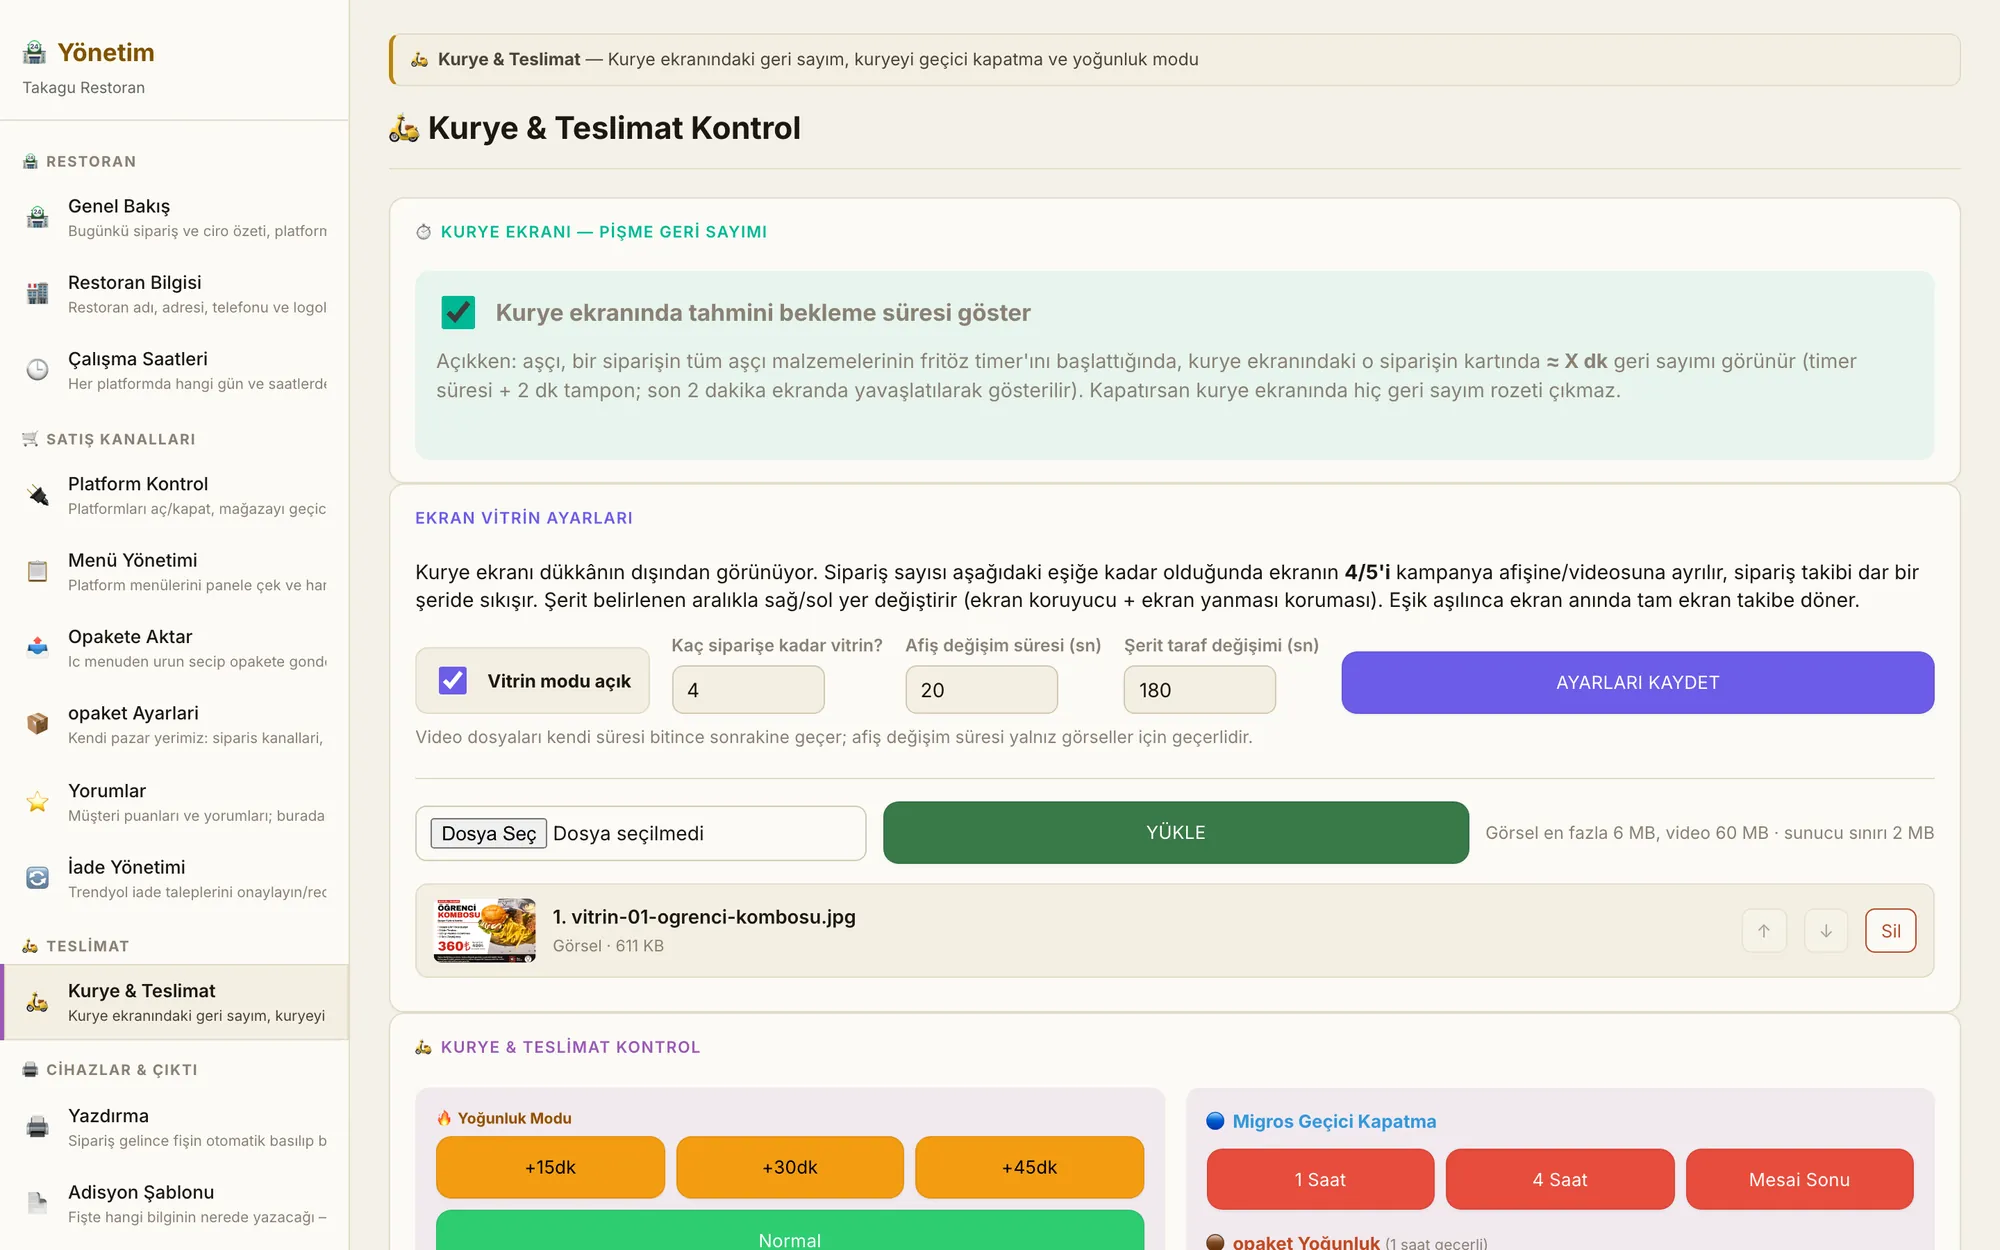Uncheck the Vitrin modu açık checkbox
The height and width of the screenshot is (1250, 2000).
pos(453,681)
